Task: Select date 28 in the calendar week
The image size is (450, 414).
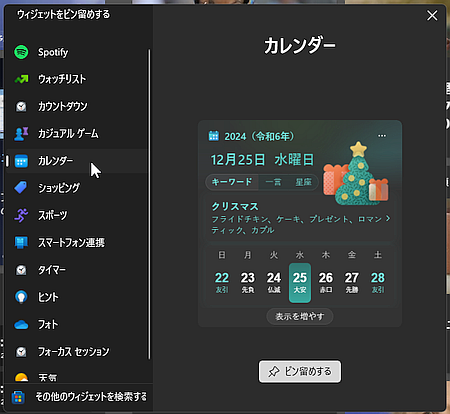Action: 378,282
